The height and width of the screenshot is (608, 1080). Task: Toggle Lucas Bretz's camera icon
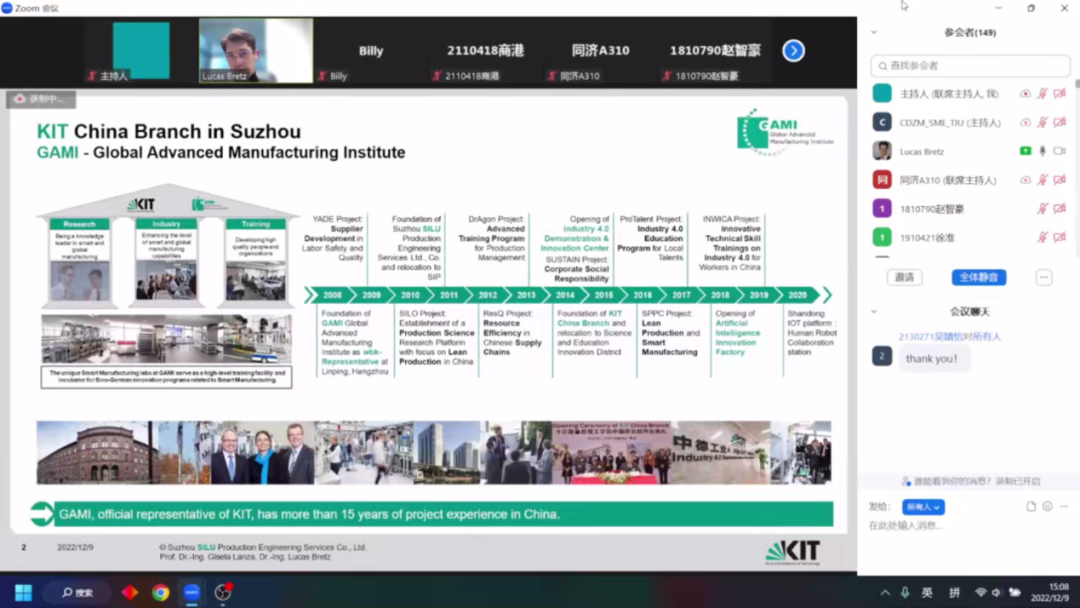(x=1059, y=151)
